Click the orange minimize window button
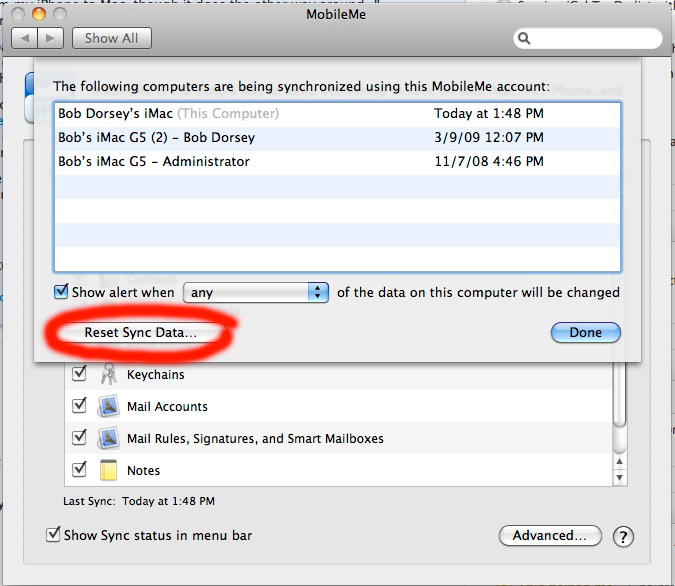This screenshot has height=586, width=675. click(39, 14)
